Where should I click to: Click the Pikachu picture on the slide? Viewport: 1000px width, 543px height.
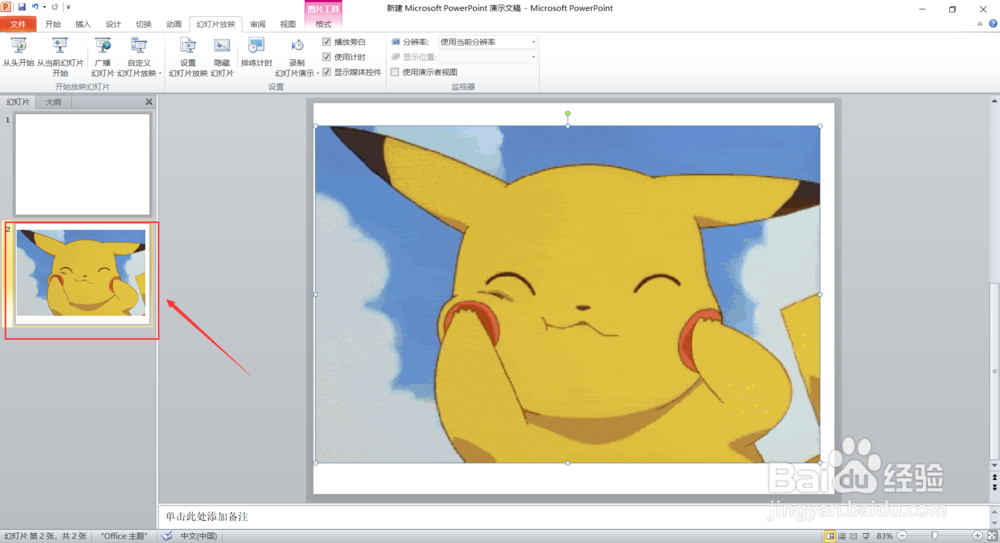(568, 294)
